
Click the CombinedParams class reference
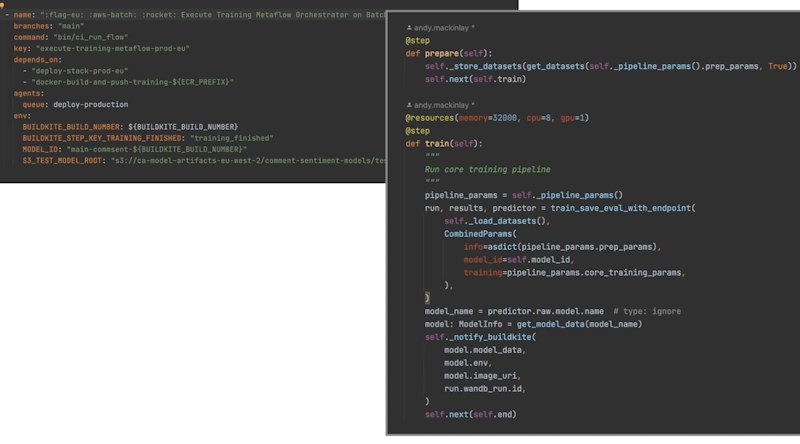[x=478, y=234]
